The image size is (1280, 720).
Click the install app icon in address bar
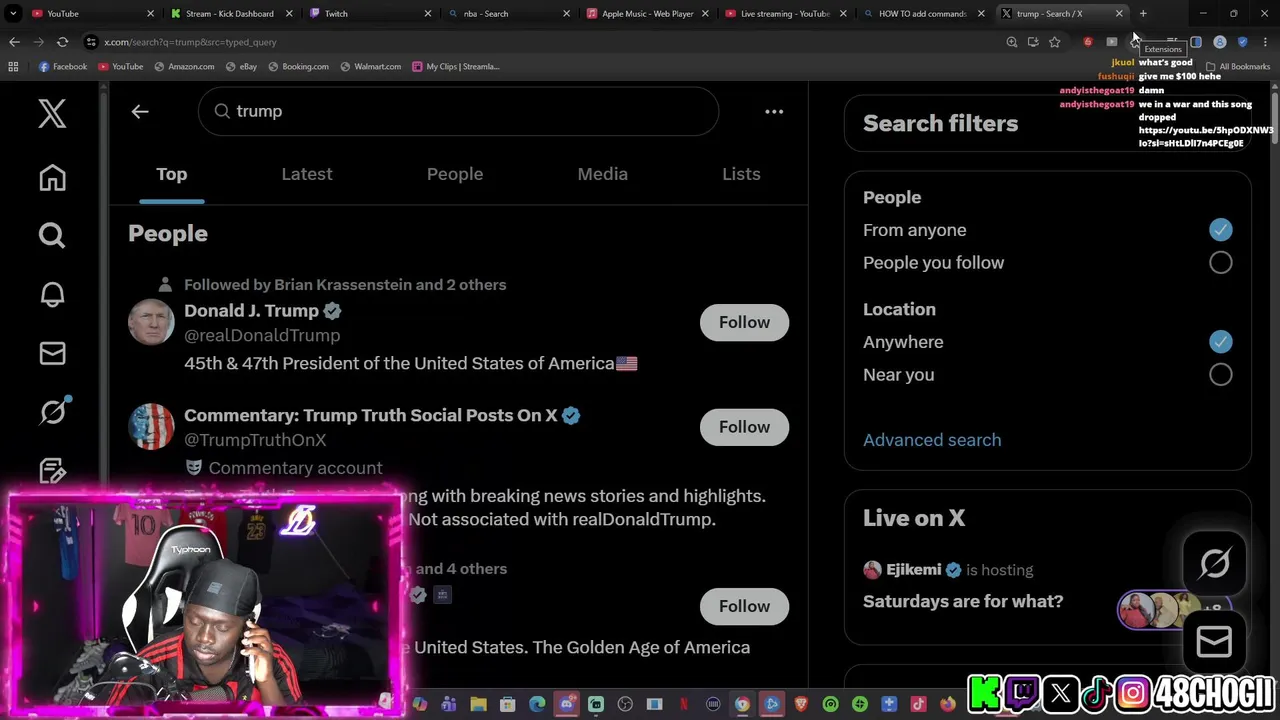[1033, 42]
